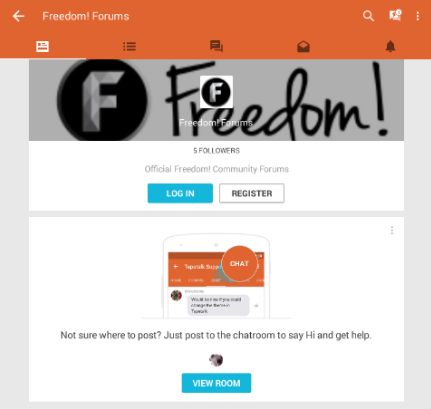This screenshot has height=409, width=431.
Task: Tap the LOG IN button
Action: (180, 193)
